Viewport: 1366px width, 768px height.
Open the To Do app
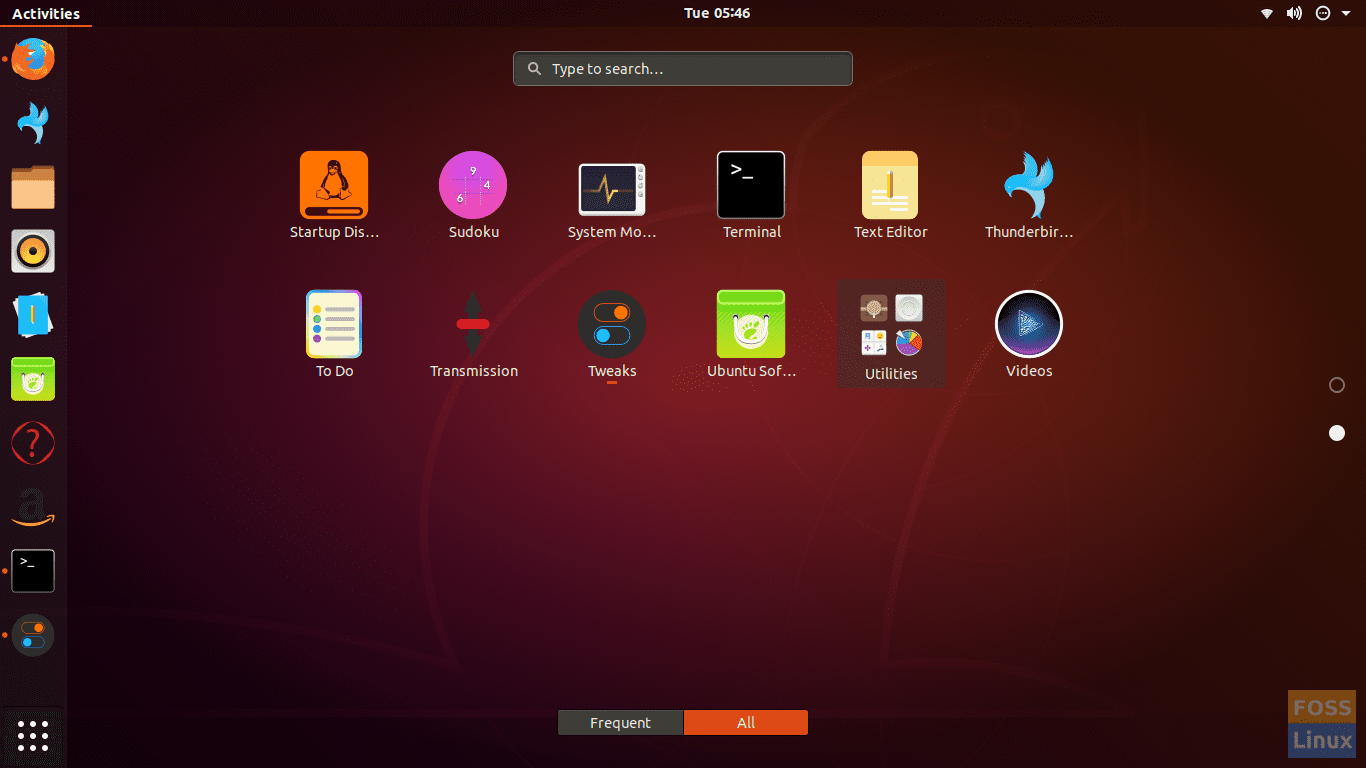[334, 335]
